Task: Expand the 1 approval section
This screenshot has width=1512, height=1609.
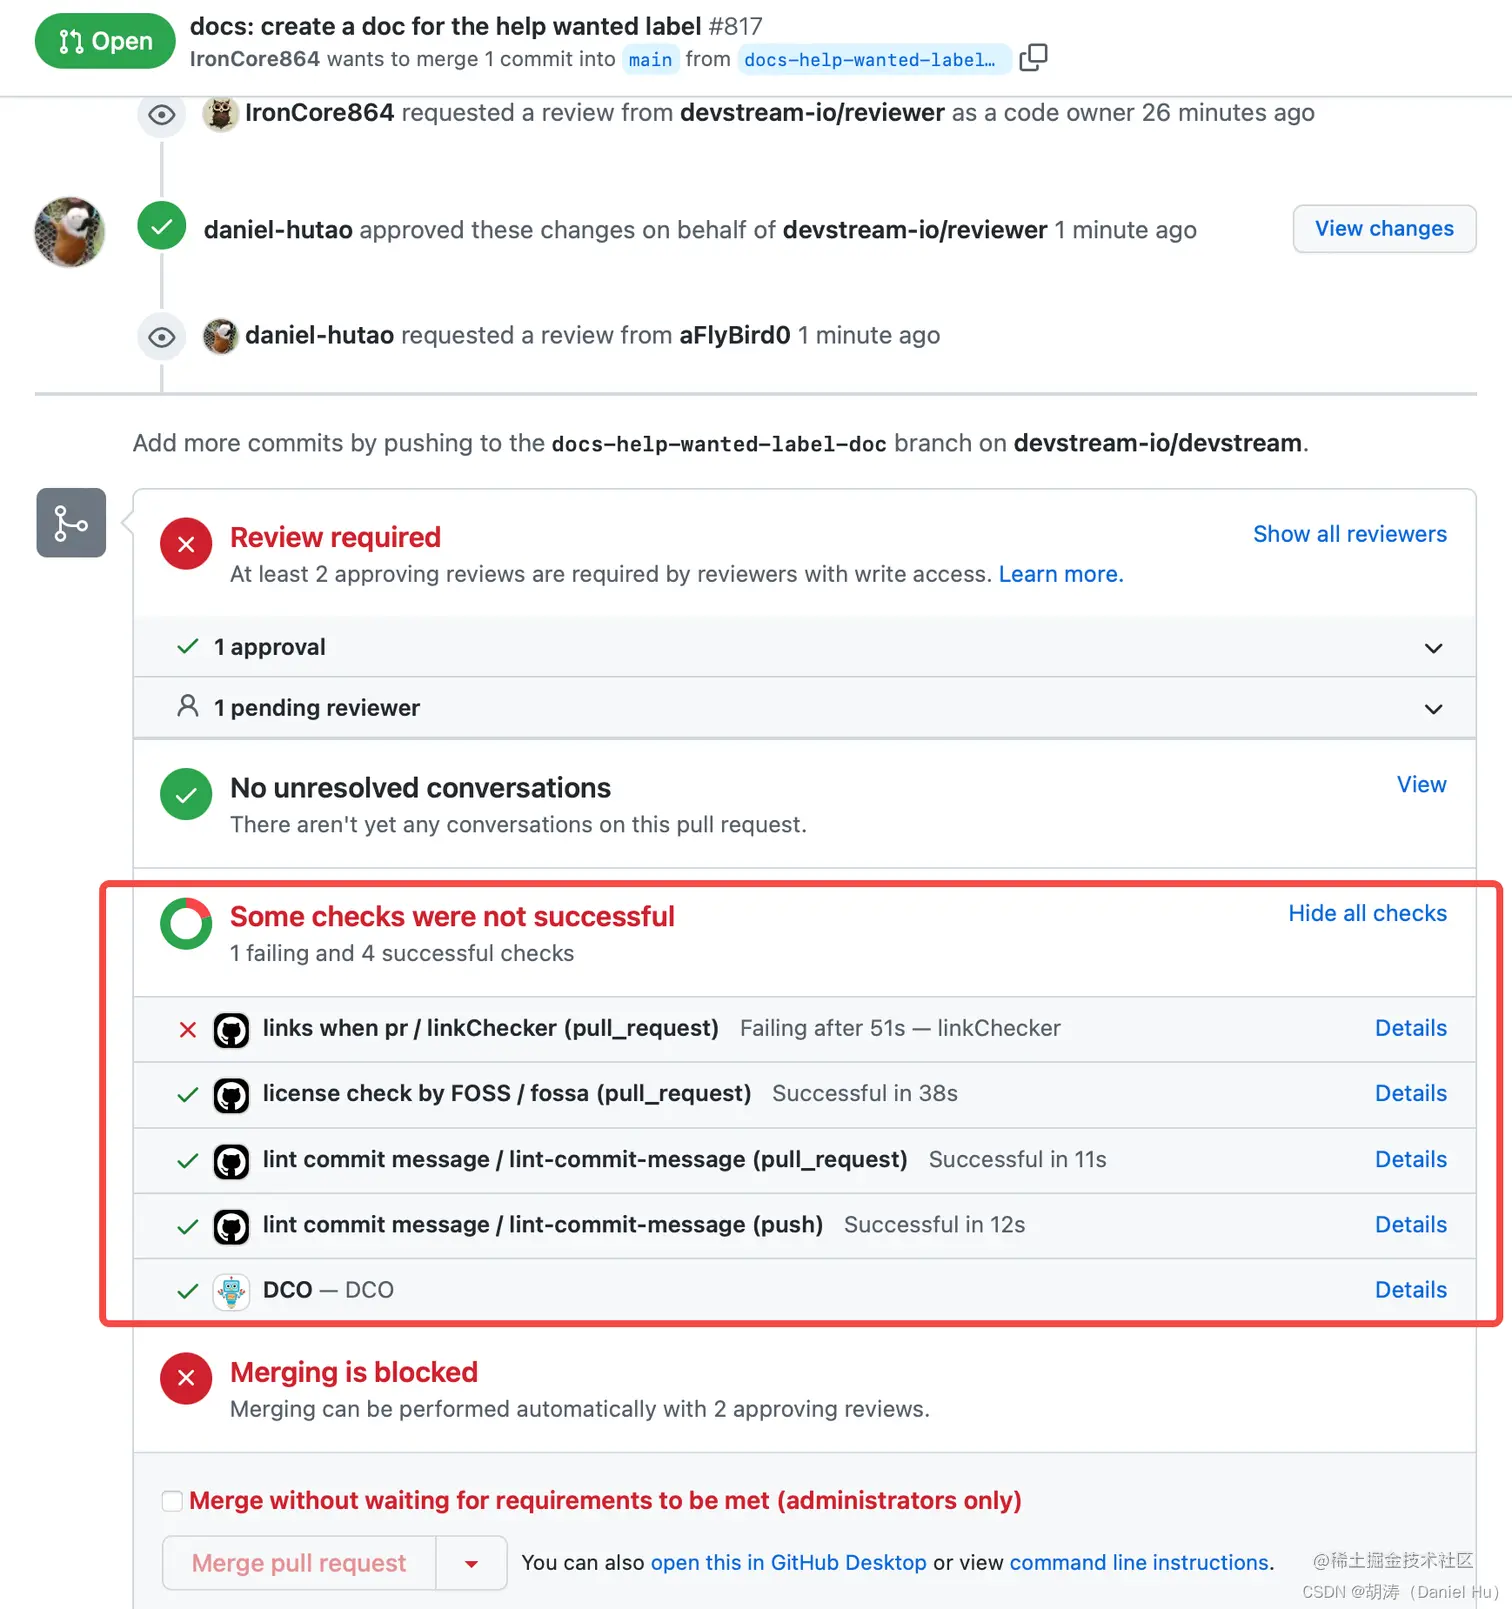Action: pos(1433,647)
